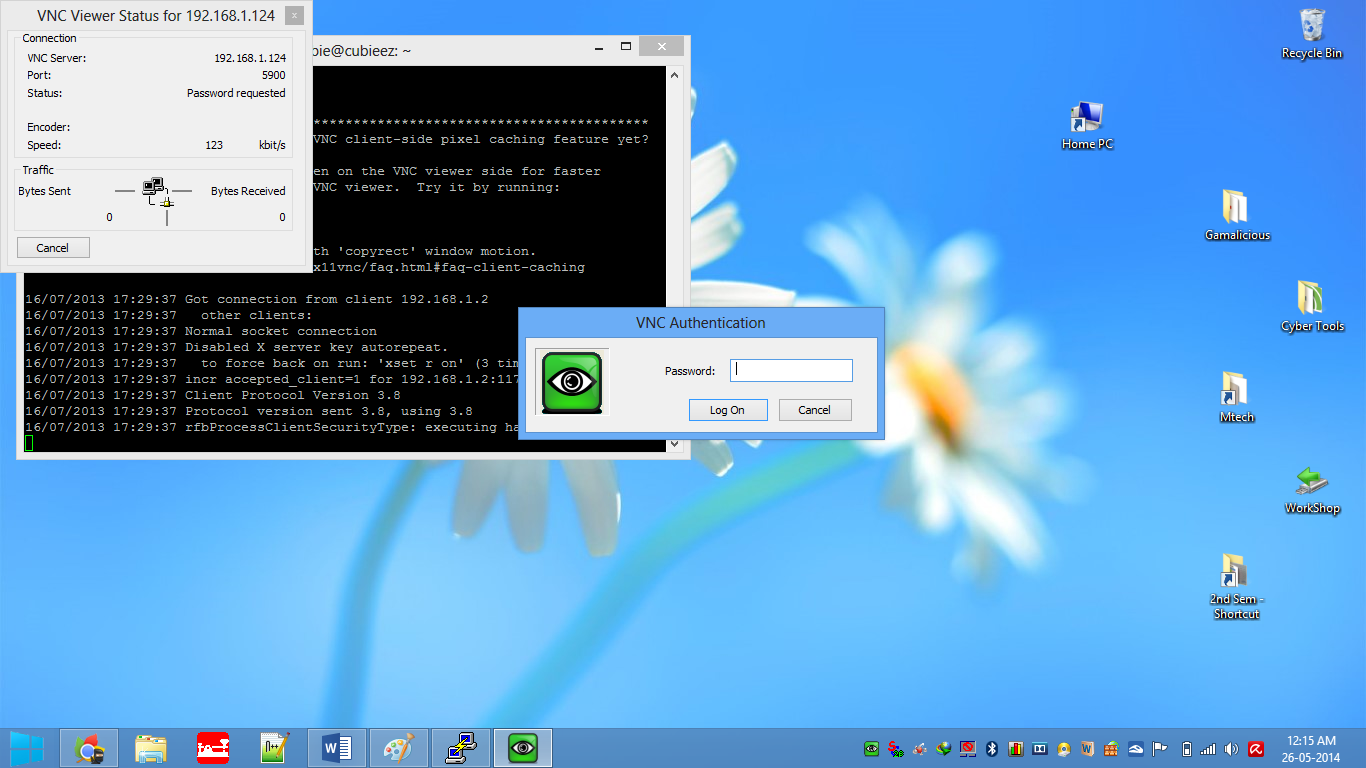Click the blocked monitor tray icon
Image resolution: width=1366 pixels, height=768 pixels.
point(967,749)
